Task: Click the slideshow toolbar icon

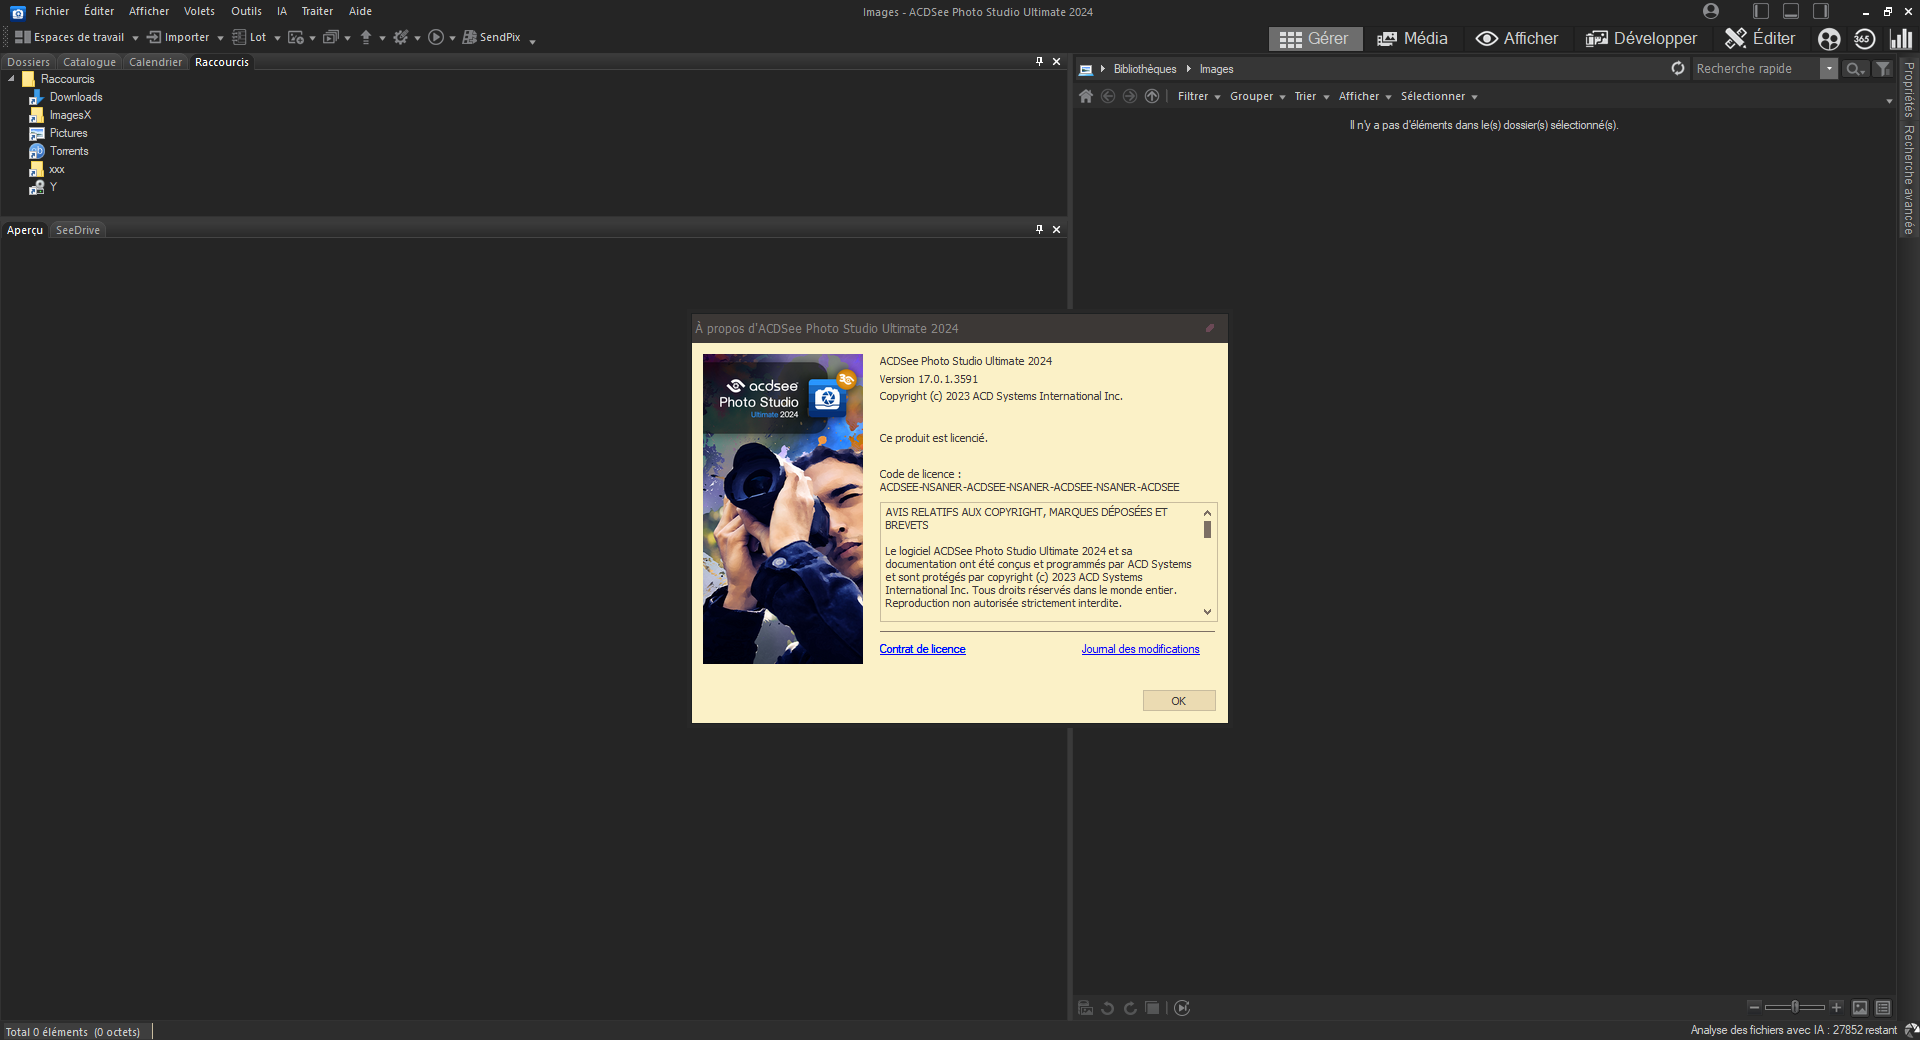Action: click(331, 37)
